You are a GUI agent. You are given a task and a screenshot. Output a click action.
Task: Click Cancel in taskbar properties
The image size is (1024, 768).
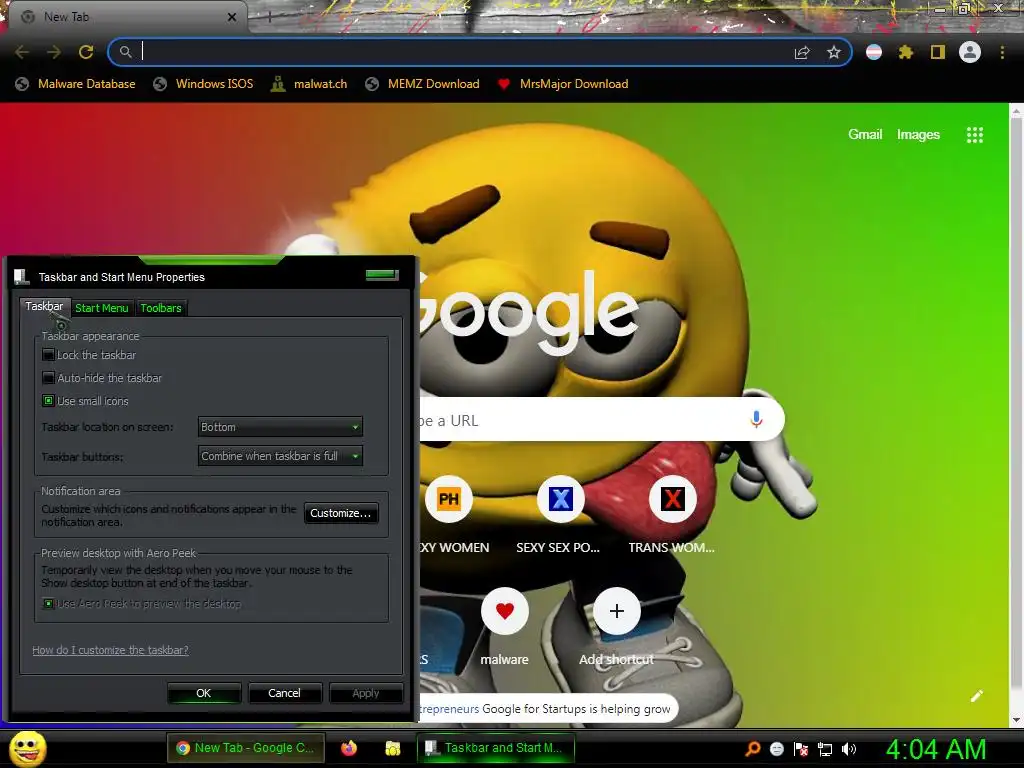tap(285, 694)
